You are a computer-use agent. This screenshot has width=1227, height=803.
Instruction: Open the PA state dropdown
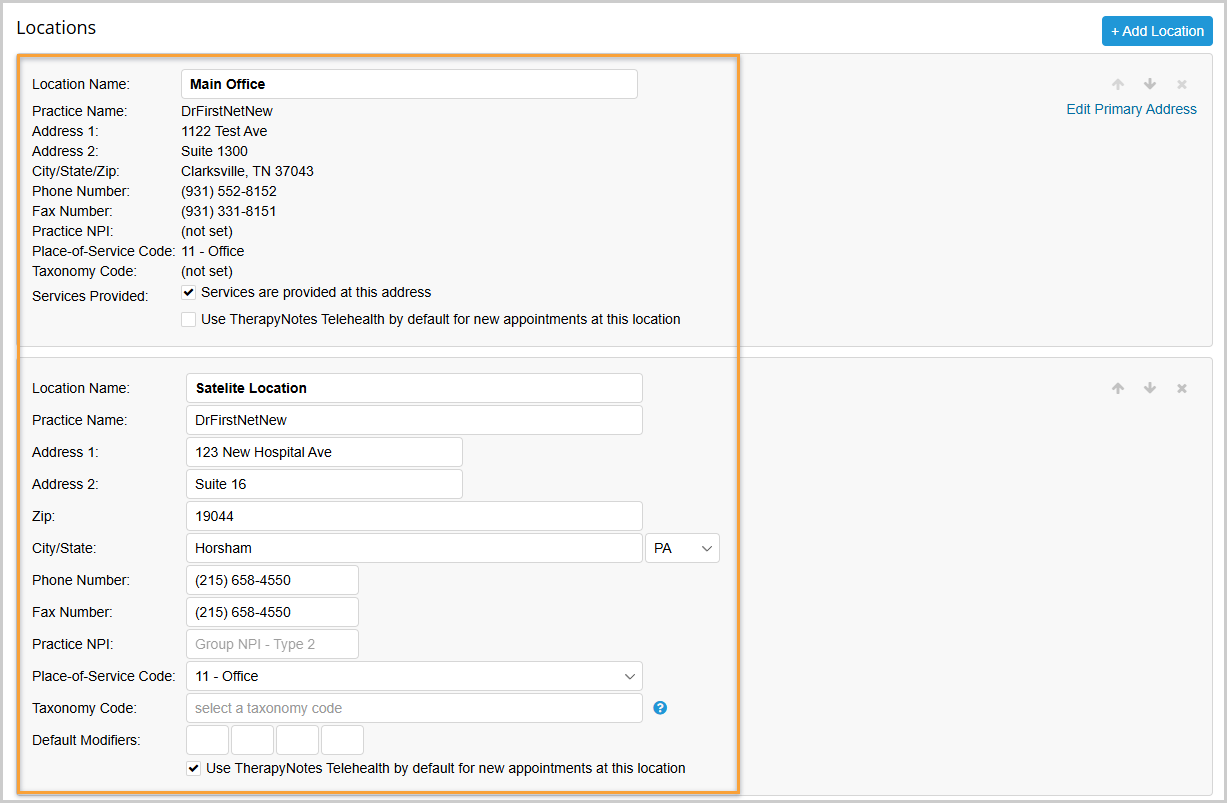(683, 548)
